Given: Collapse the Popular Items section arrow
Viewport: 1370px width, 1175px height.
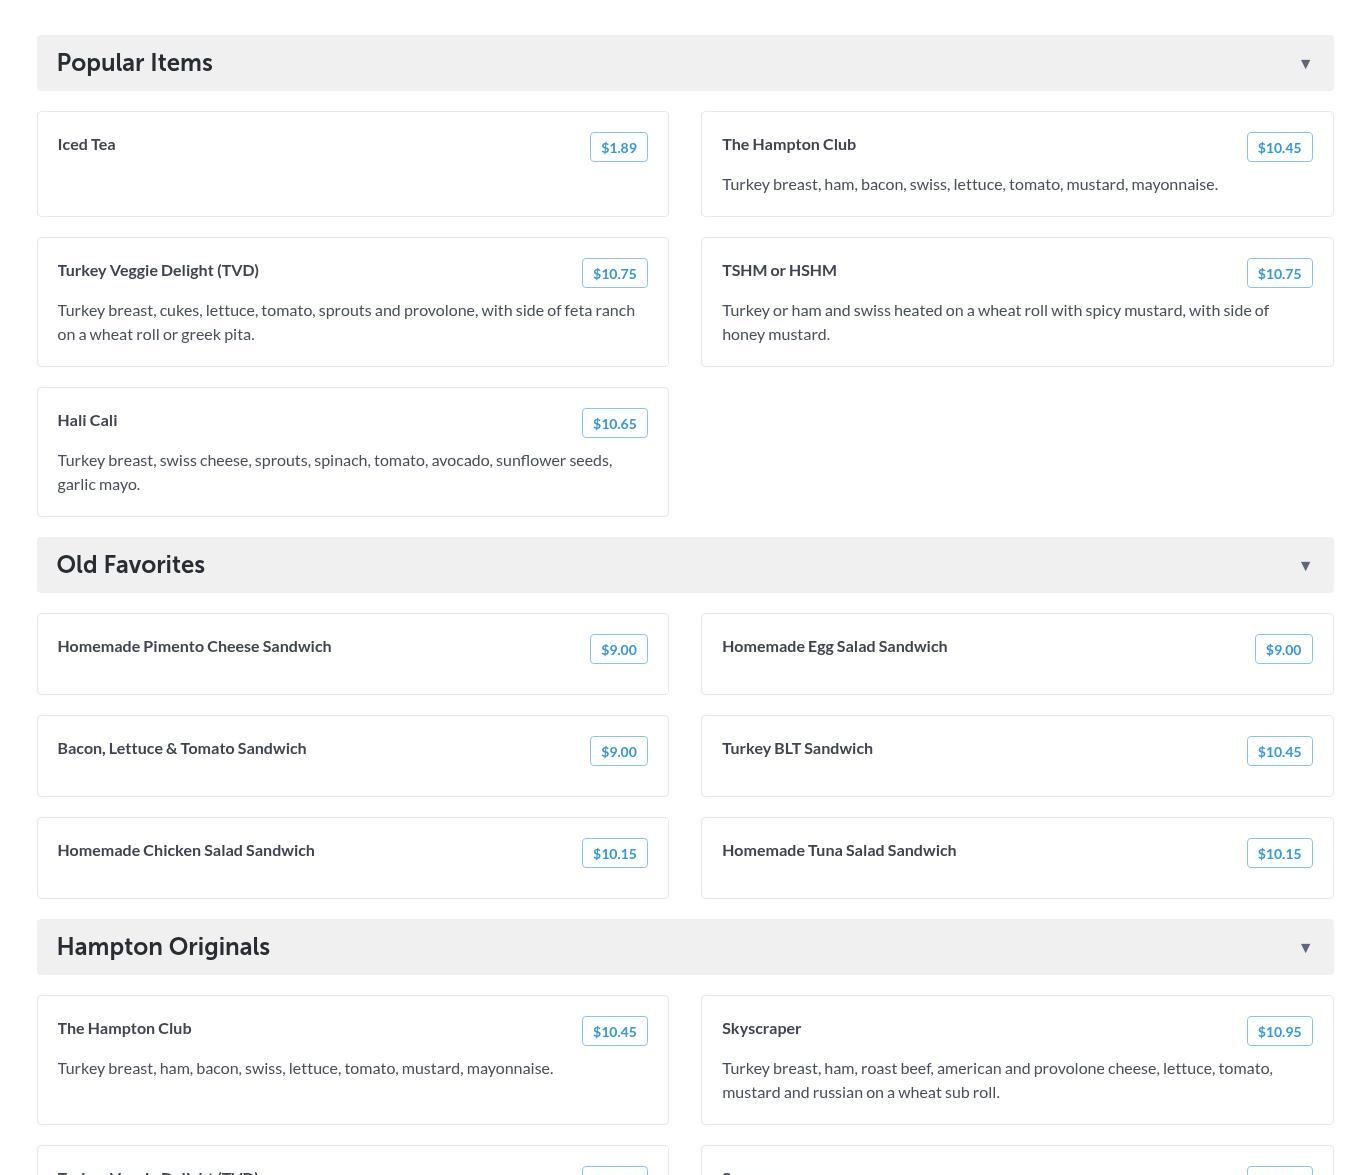Looking at the screenshot, I should click(x=1305, y=64).
